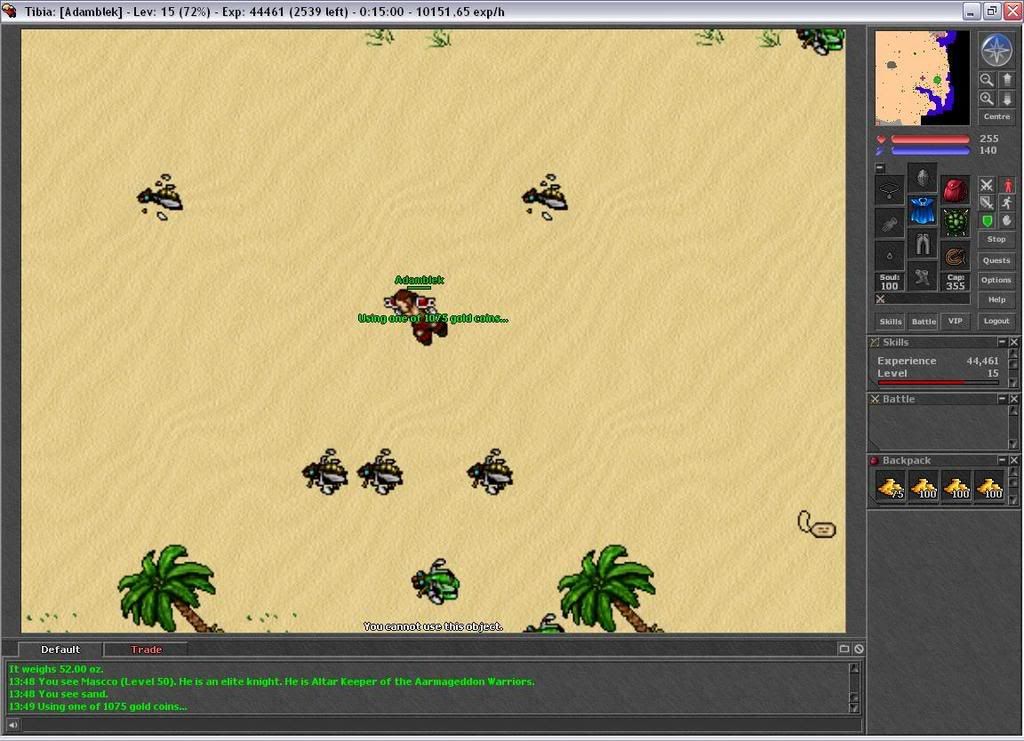Viewport: 1024px width, 741px height.
Task: Select the empty ring slot
Action: (889, 256)
